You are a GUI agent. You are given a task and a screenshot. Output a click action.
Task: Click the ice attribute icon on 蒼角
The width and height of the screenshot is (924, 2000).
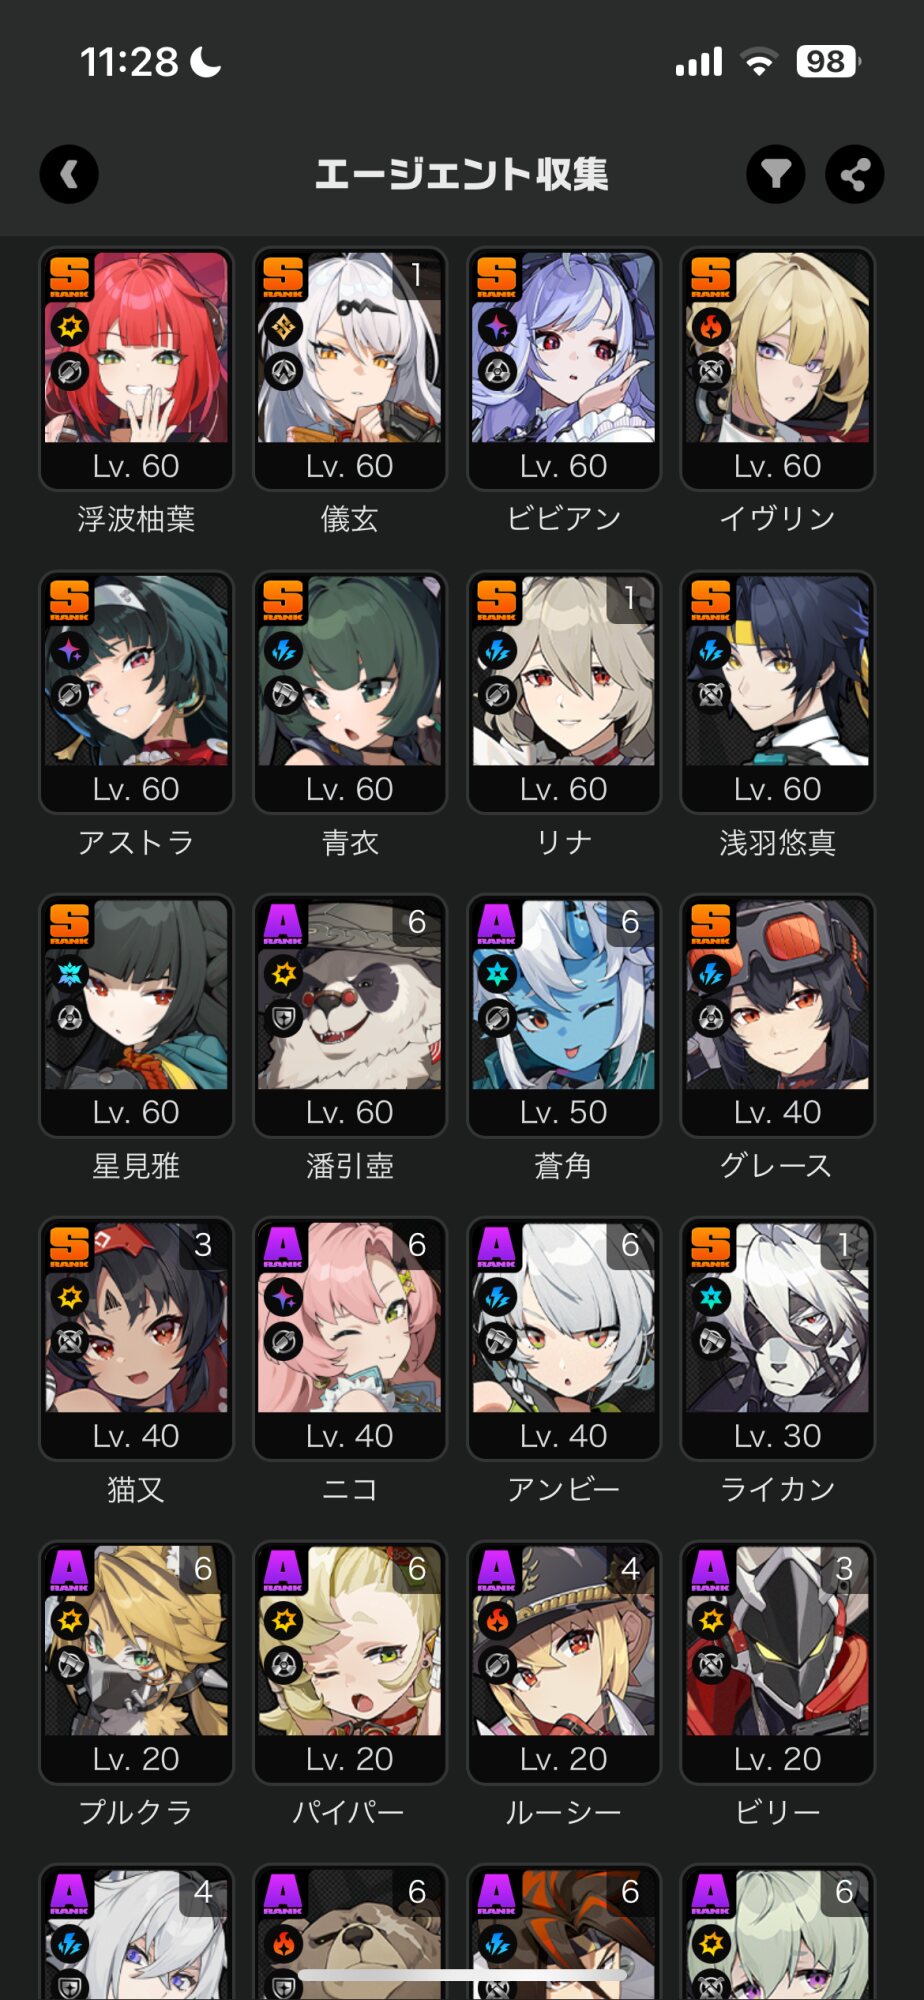click(x=497, y=973)
